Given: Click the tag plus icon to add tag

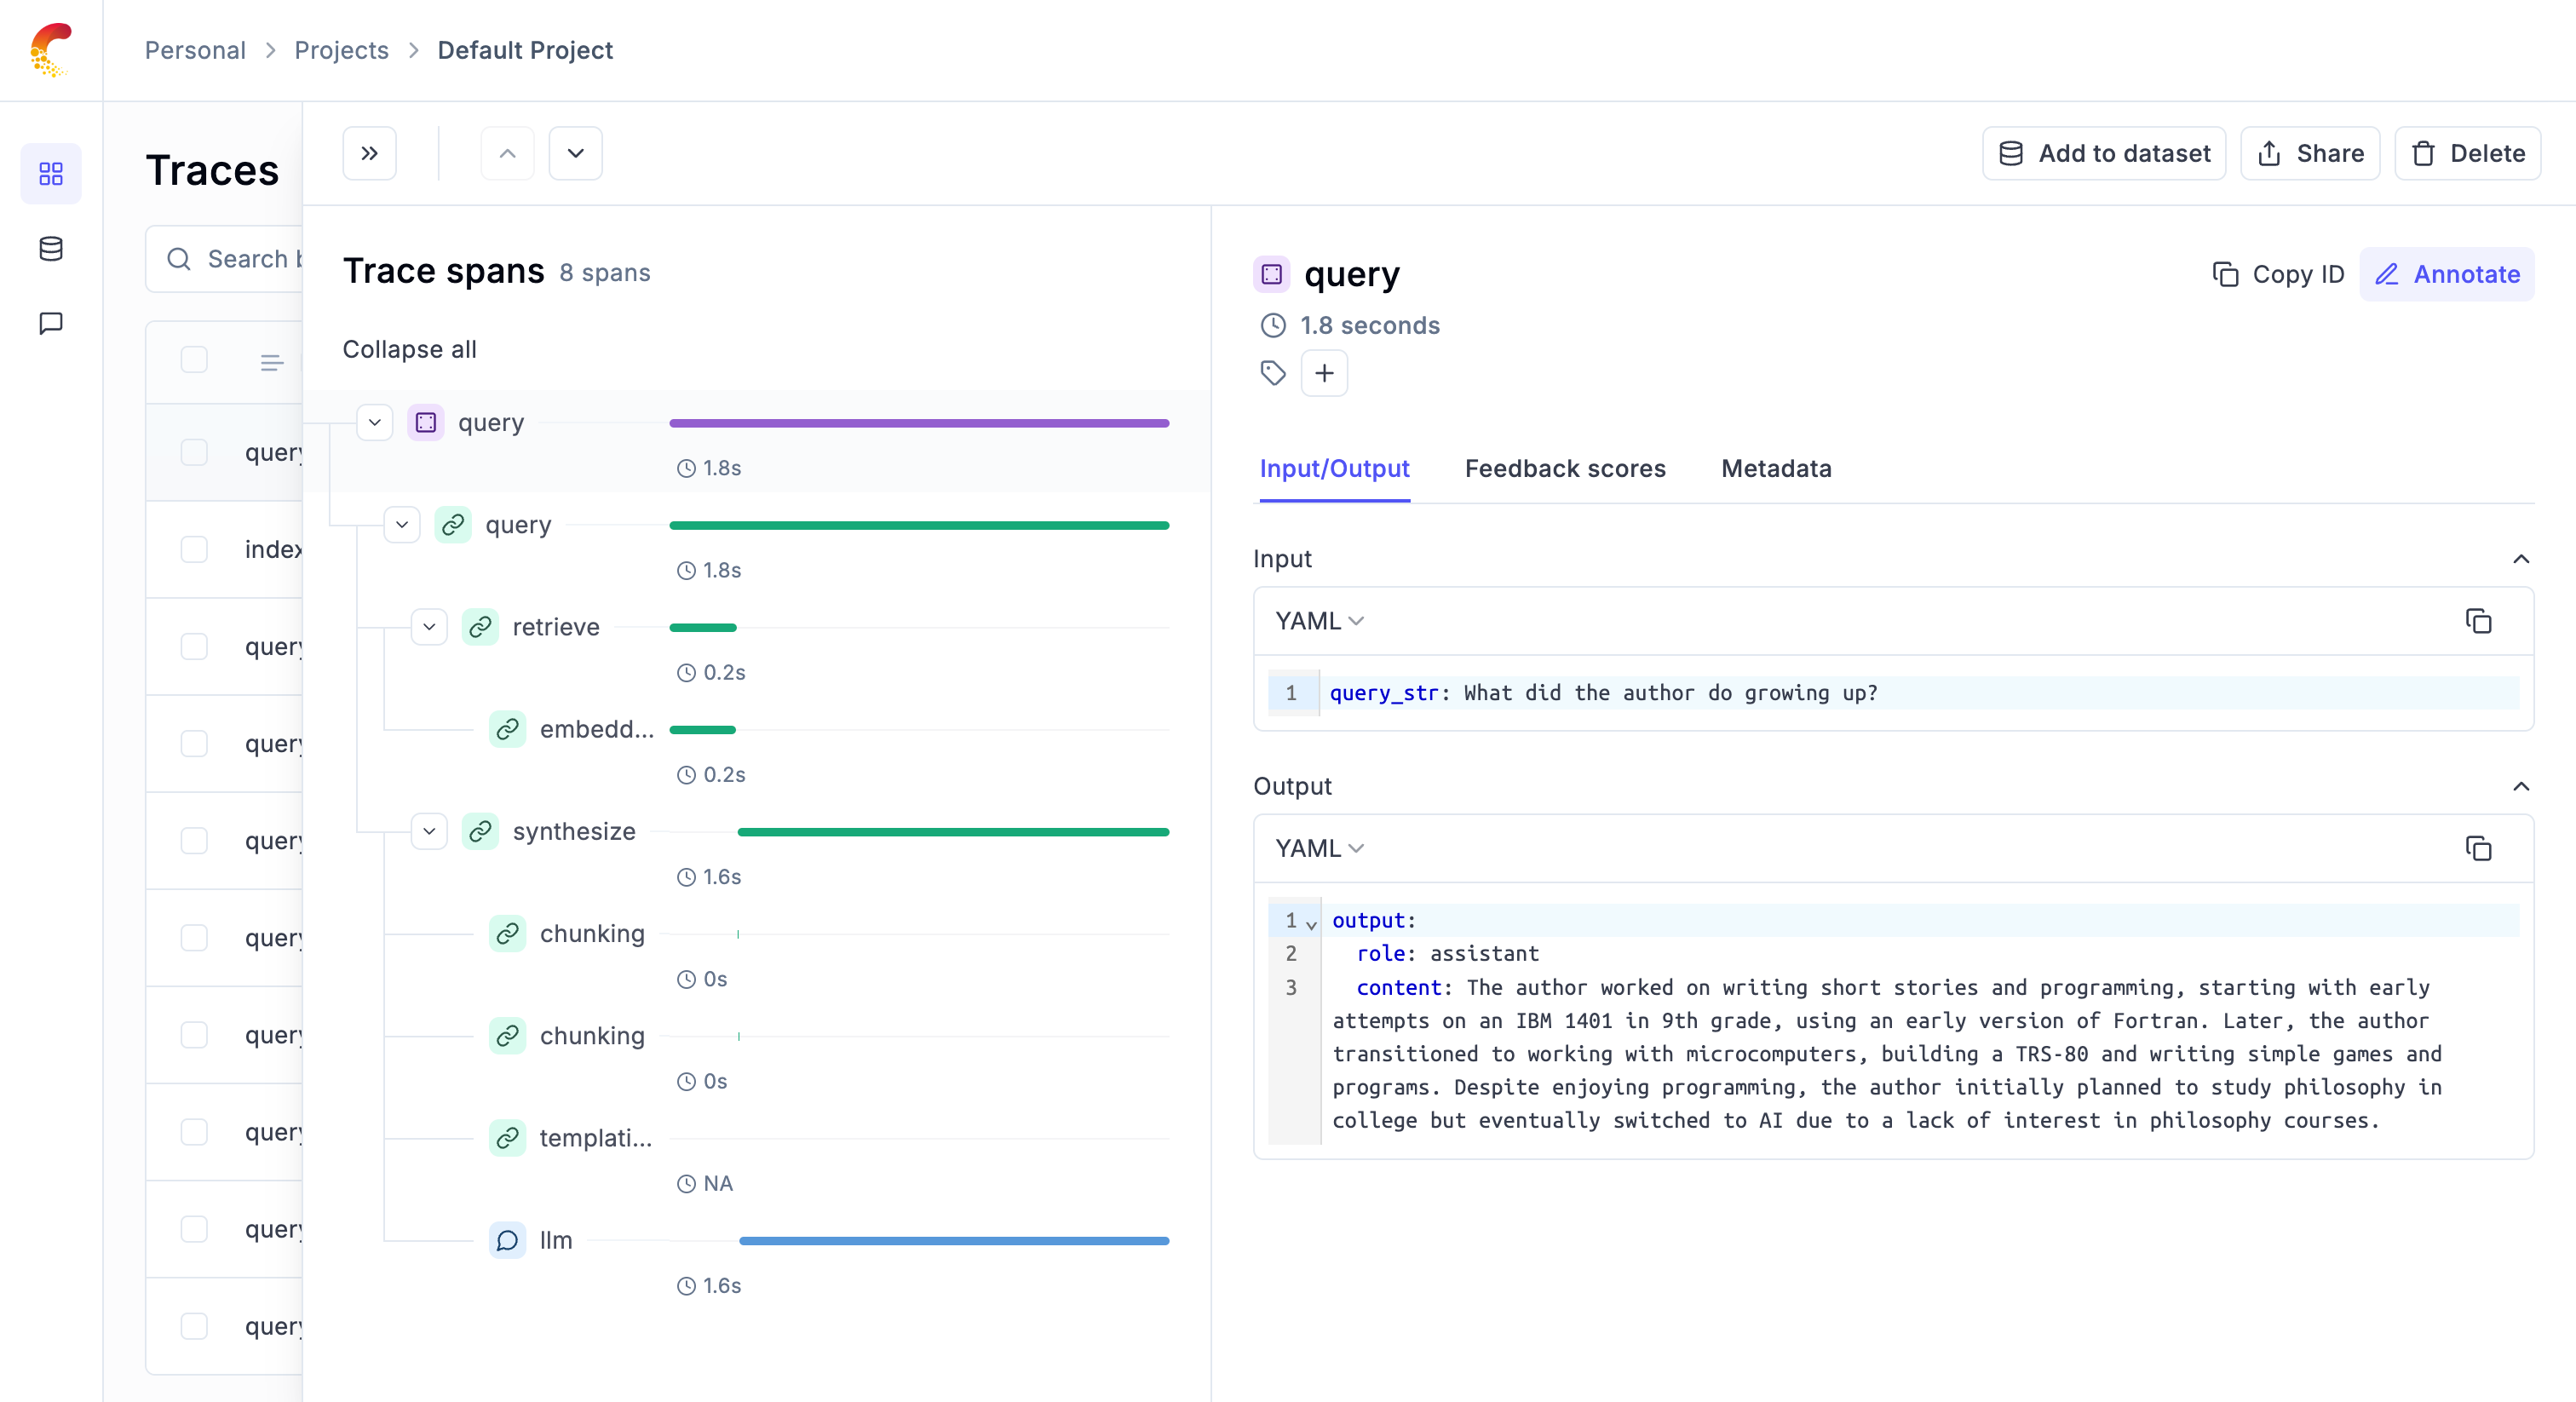Looking at the screenshot, I should pos(1325,373).
